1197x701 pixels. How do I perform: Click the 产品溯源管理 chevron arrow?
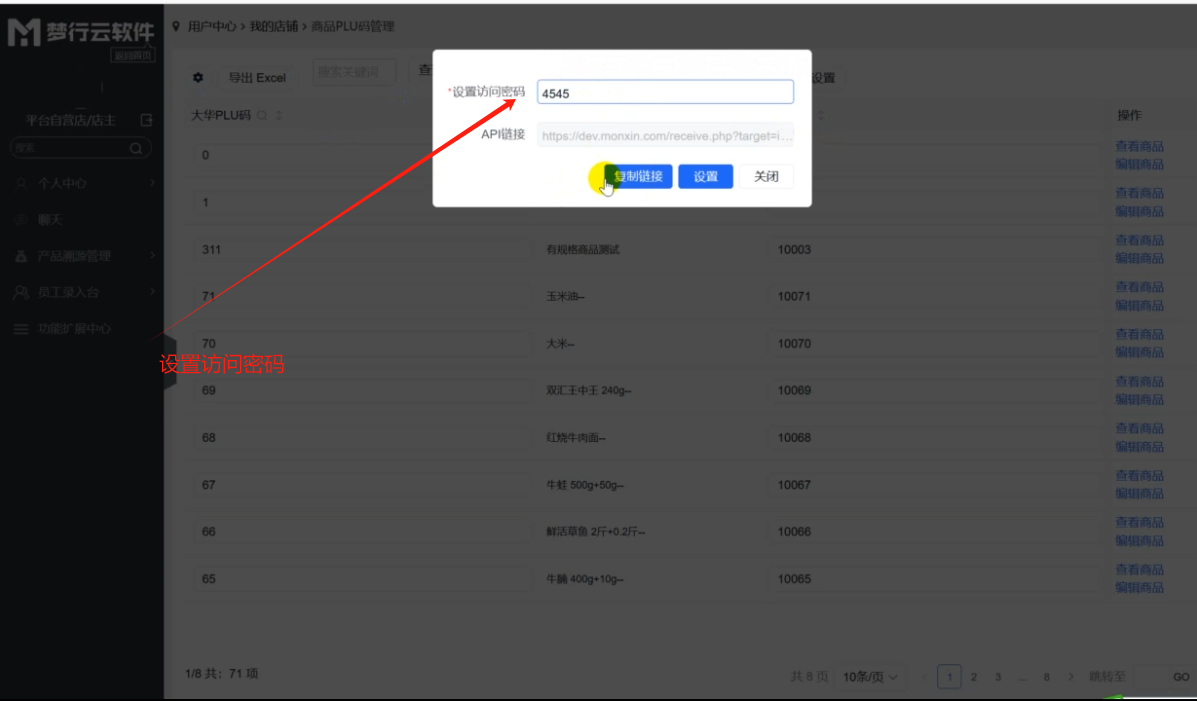[153, 255]
